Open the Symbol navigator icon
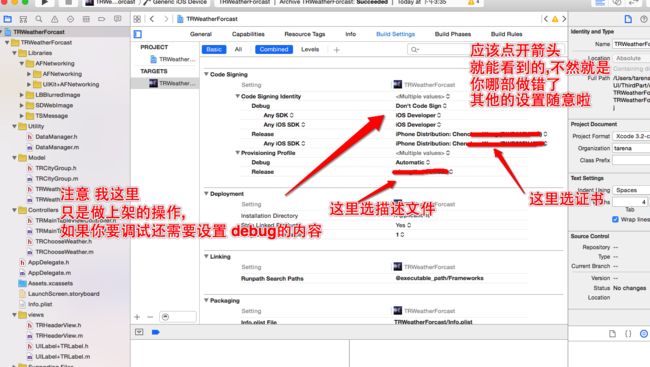 click(x=23, y=19)
